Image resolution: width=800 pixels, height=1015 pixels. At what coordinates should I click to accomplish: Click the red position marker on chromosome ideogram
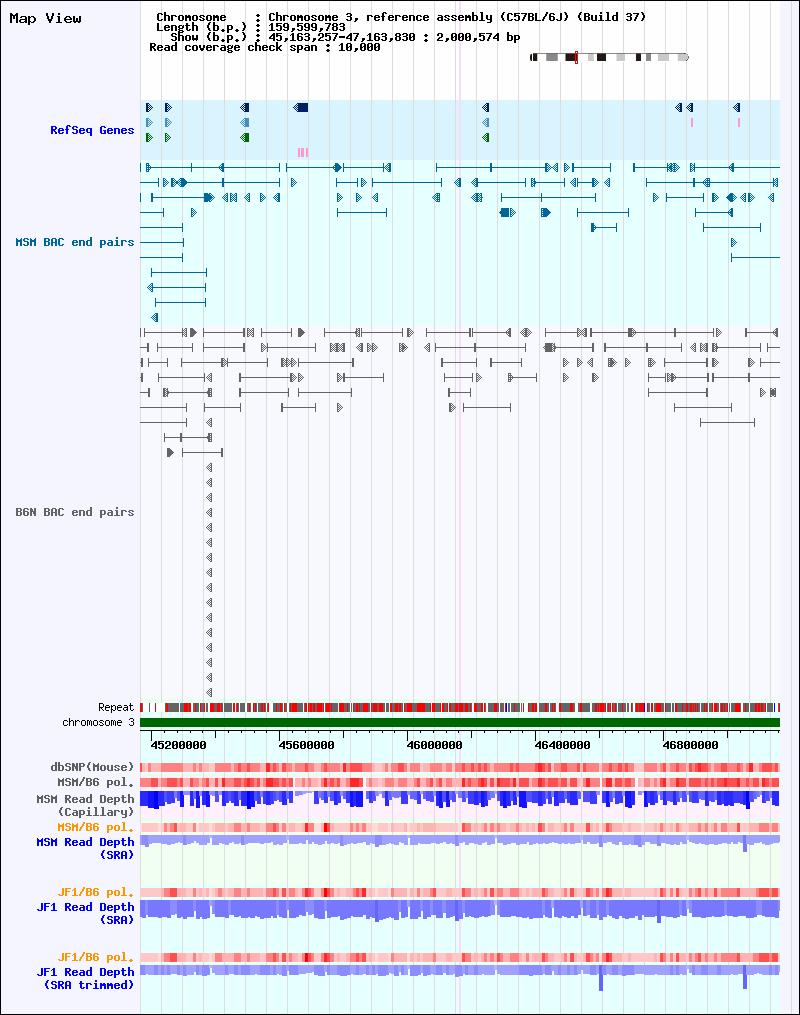pyautogui.click(x=576, y=58)
